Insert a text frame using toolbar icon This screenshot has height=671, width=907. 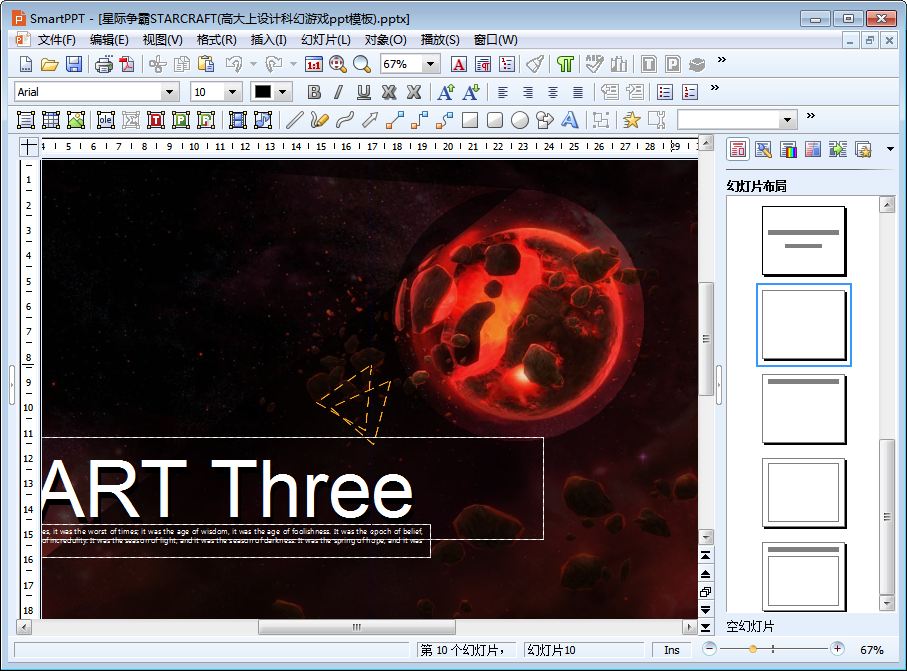click(25, 120)
